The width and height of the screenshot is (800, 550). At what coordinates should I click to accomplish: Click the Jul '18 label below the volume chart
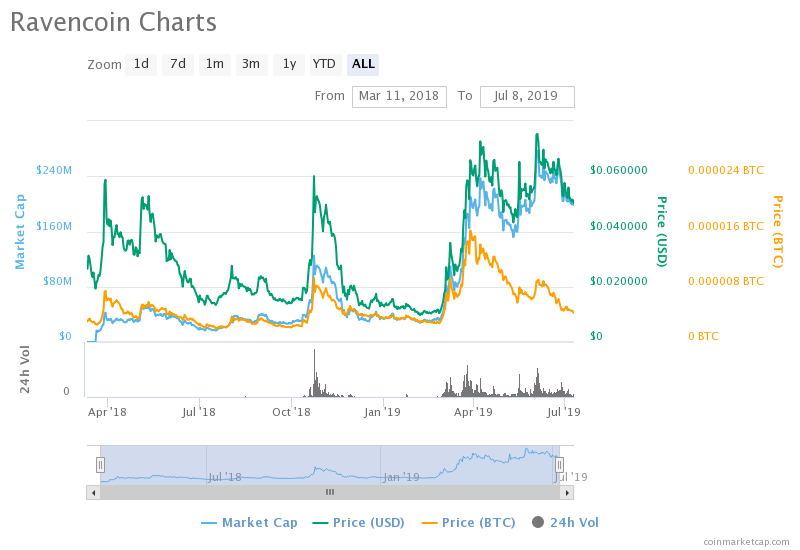(199, 412)
